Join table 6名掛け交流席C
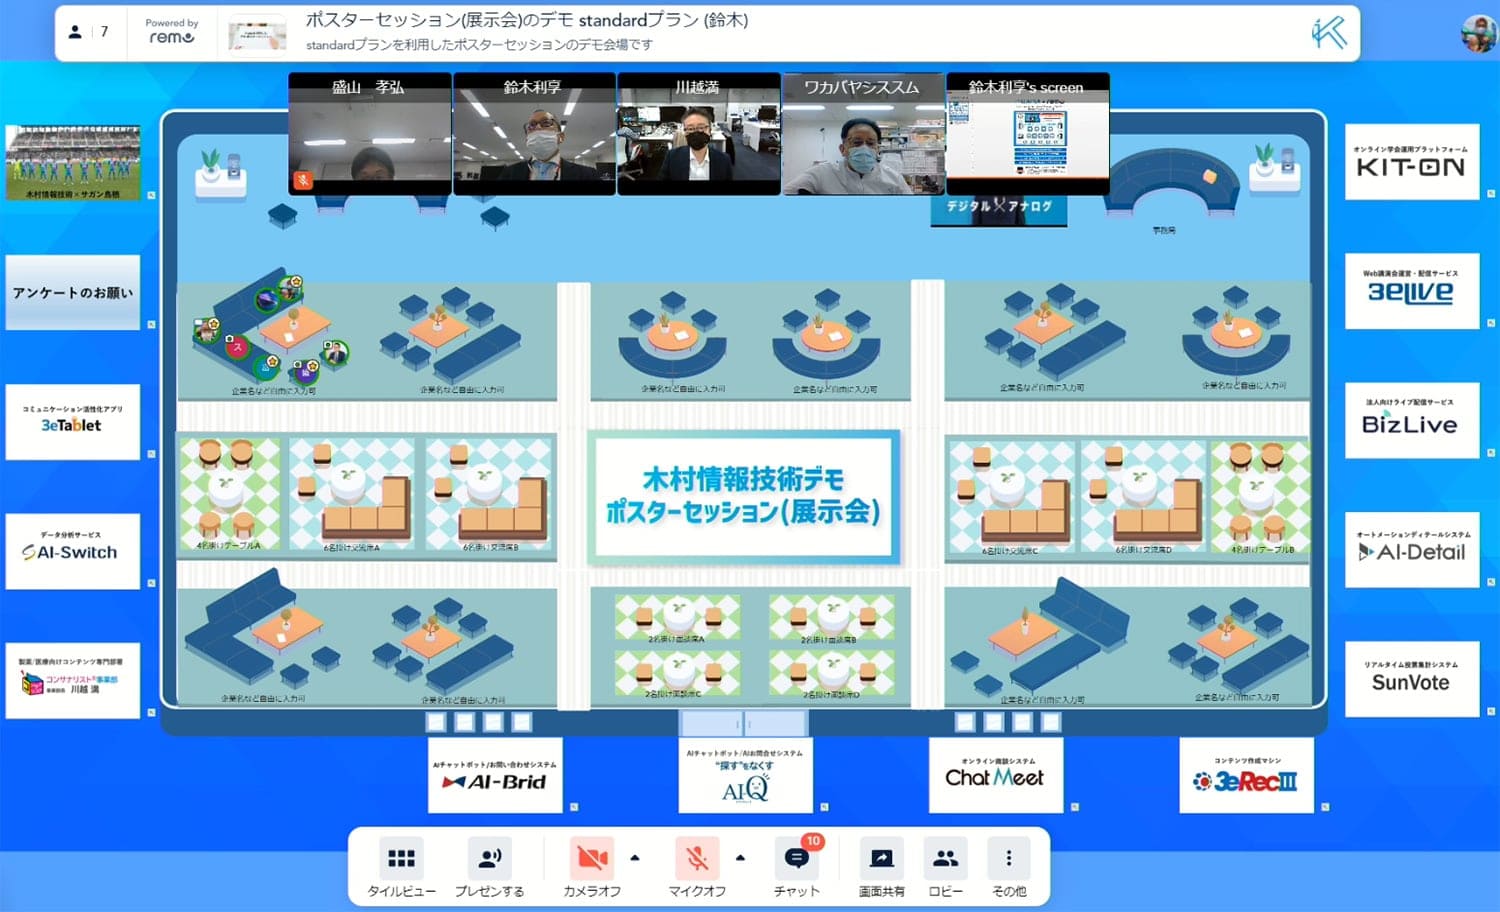The width and height of the screenshot is (1500, 912). pyautogui.click(x=1011, y=497)
